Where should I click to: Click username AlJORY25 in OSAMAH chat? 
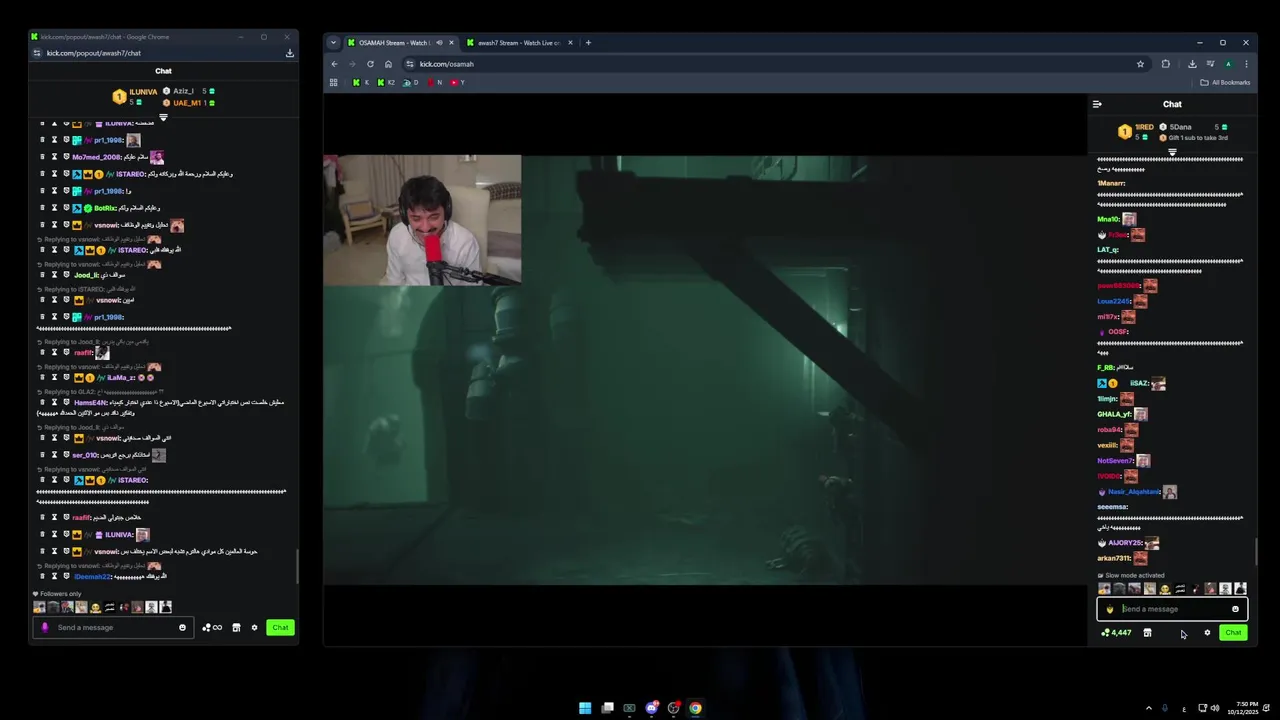(1125, 543)
